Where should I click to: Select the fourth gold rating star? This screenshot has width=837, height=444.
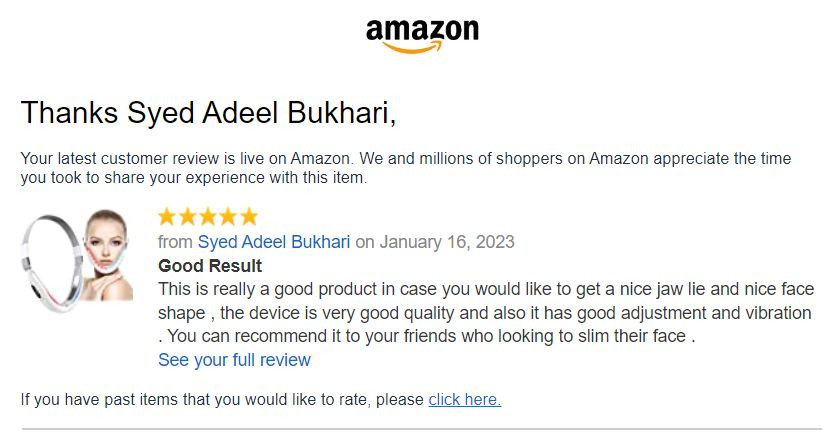(228, 217)
